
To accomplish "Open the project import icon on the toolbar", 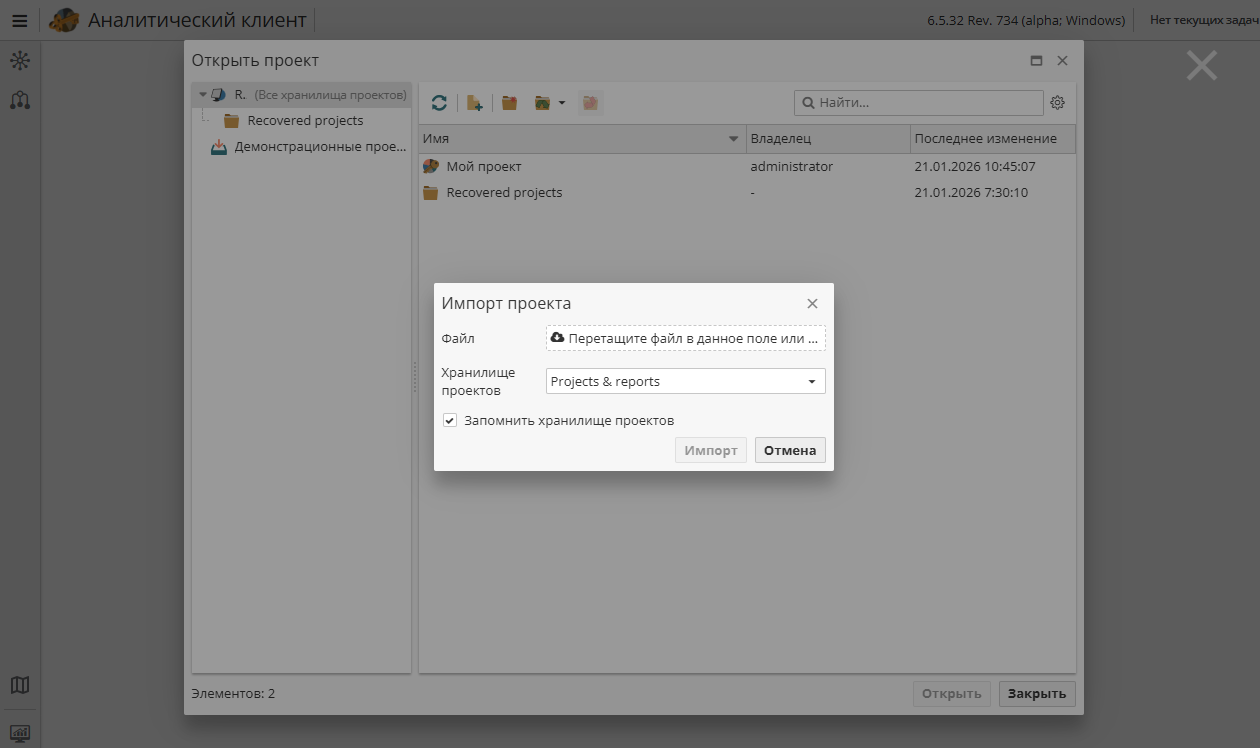I will (590, 102).
